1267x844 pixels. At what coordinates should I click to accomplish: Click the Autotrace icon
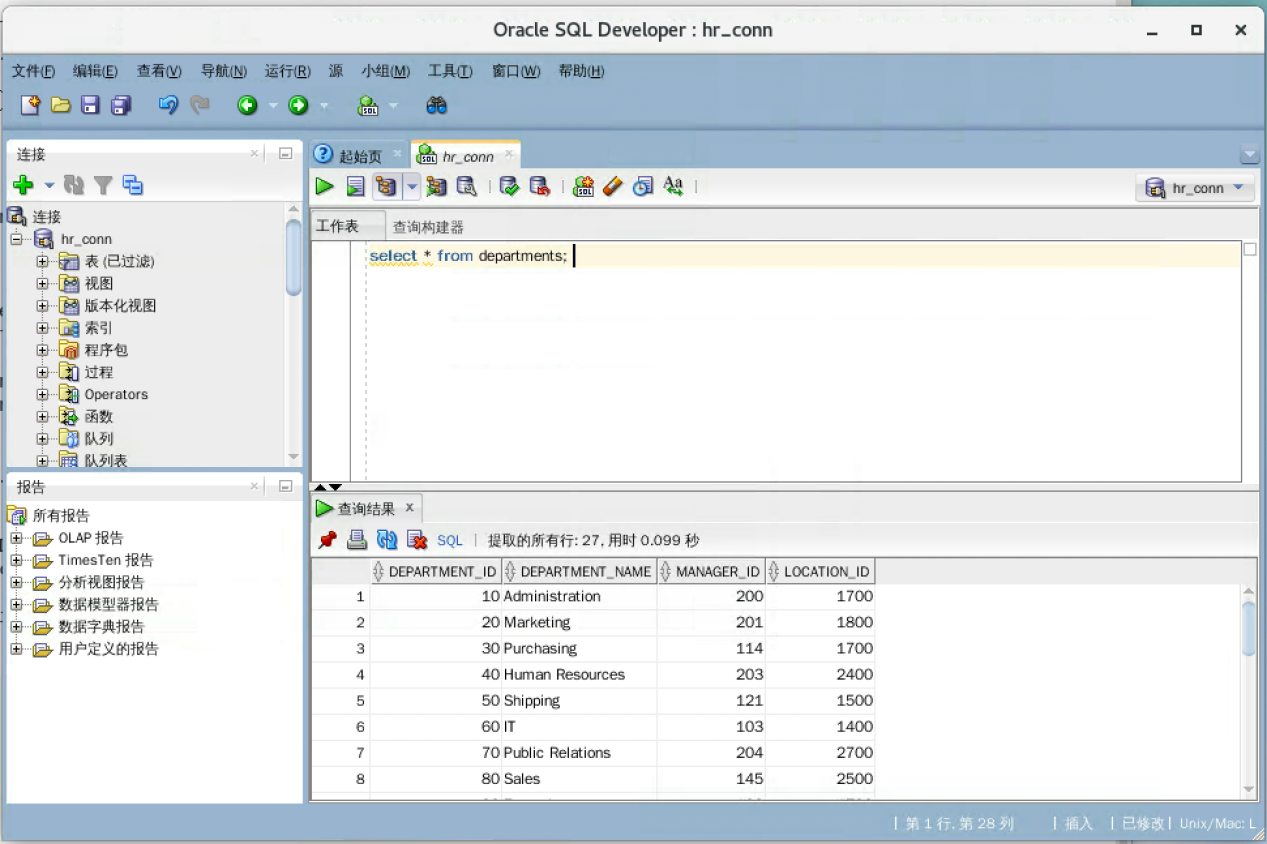tap(436, 186)
